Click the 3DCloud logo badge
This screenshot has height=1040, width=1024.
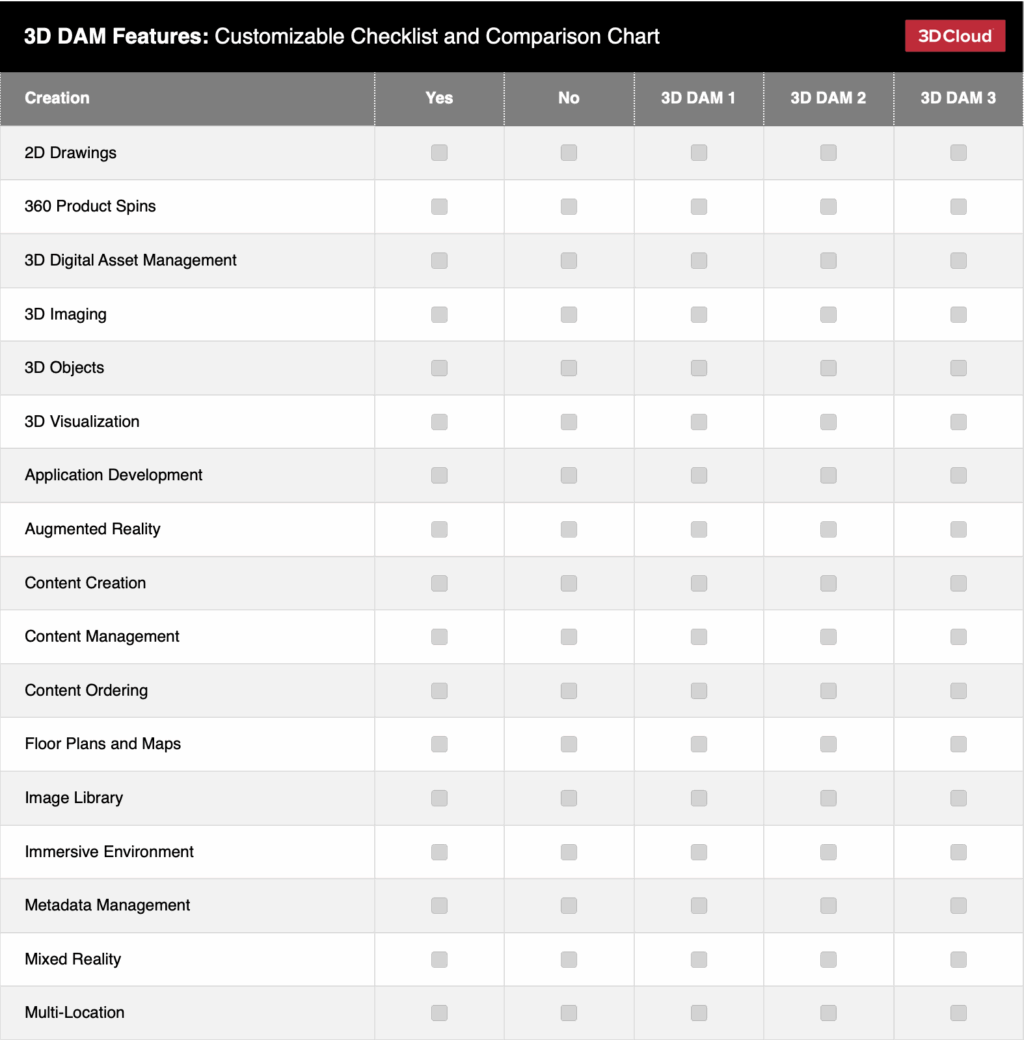point(954,36)
